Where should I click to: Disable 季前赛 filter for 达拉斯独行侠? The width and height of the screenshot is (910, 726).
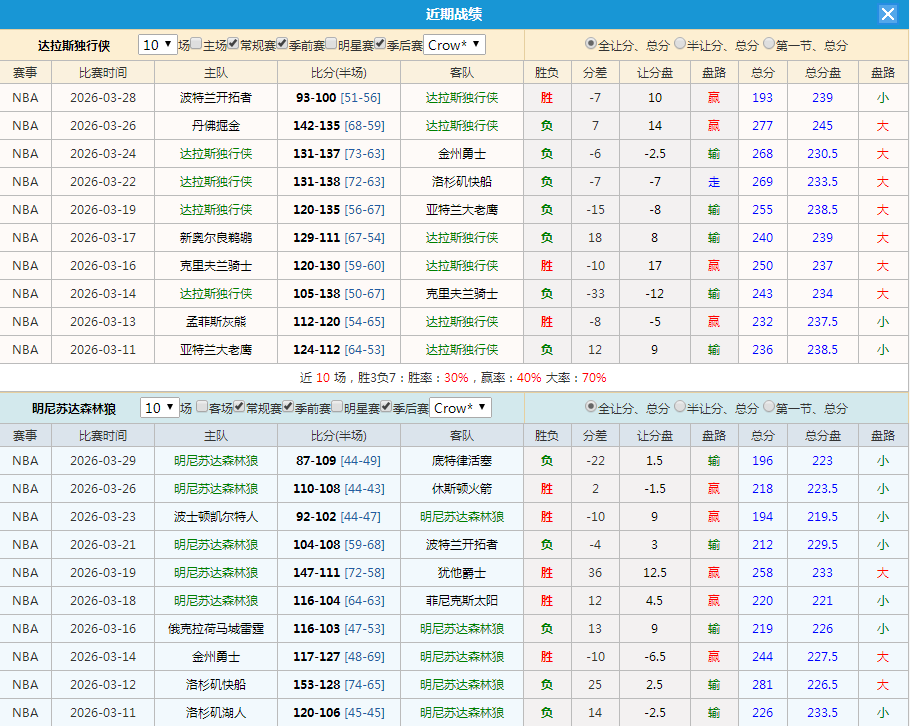(280, 44)
